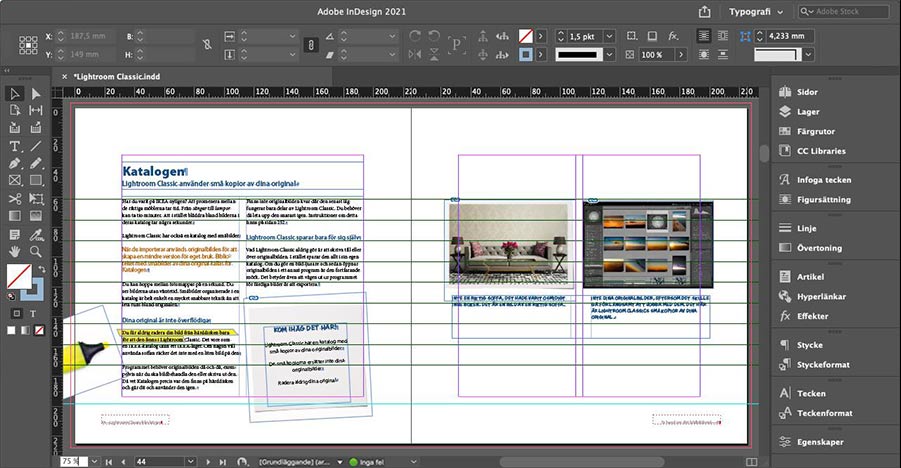Click the Stroke swatch in toolbox
Viewport: 901px width, 468px height.
click(x=36, y=292)
